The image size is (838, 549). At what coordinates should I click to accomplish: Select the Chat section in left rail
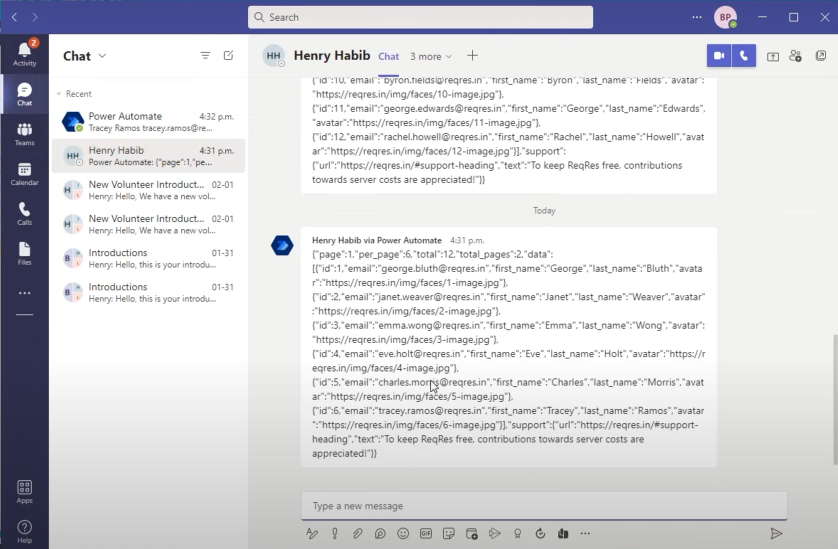pyautogui.click(x=25, y=94)
